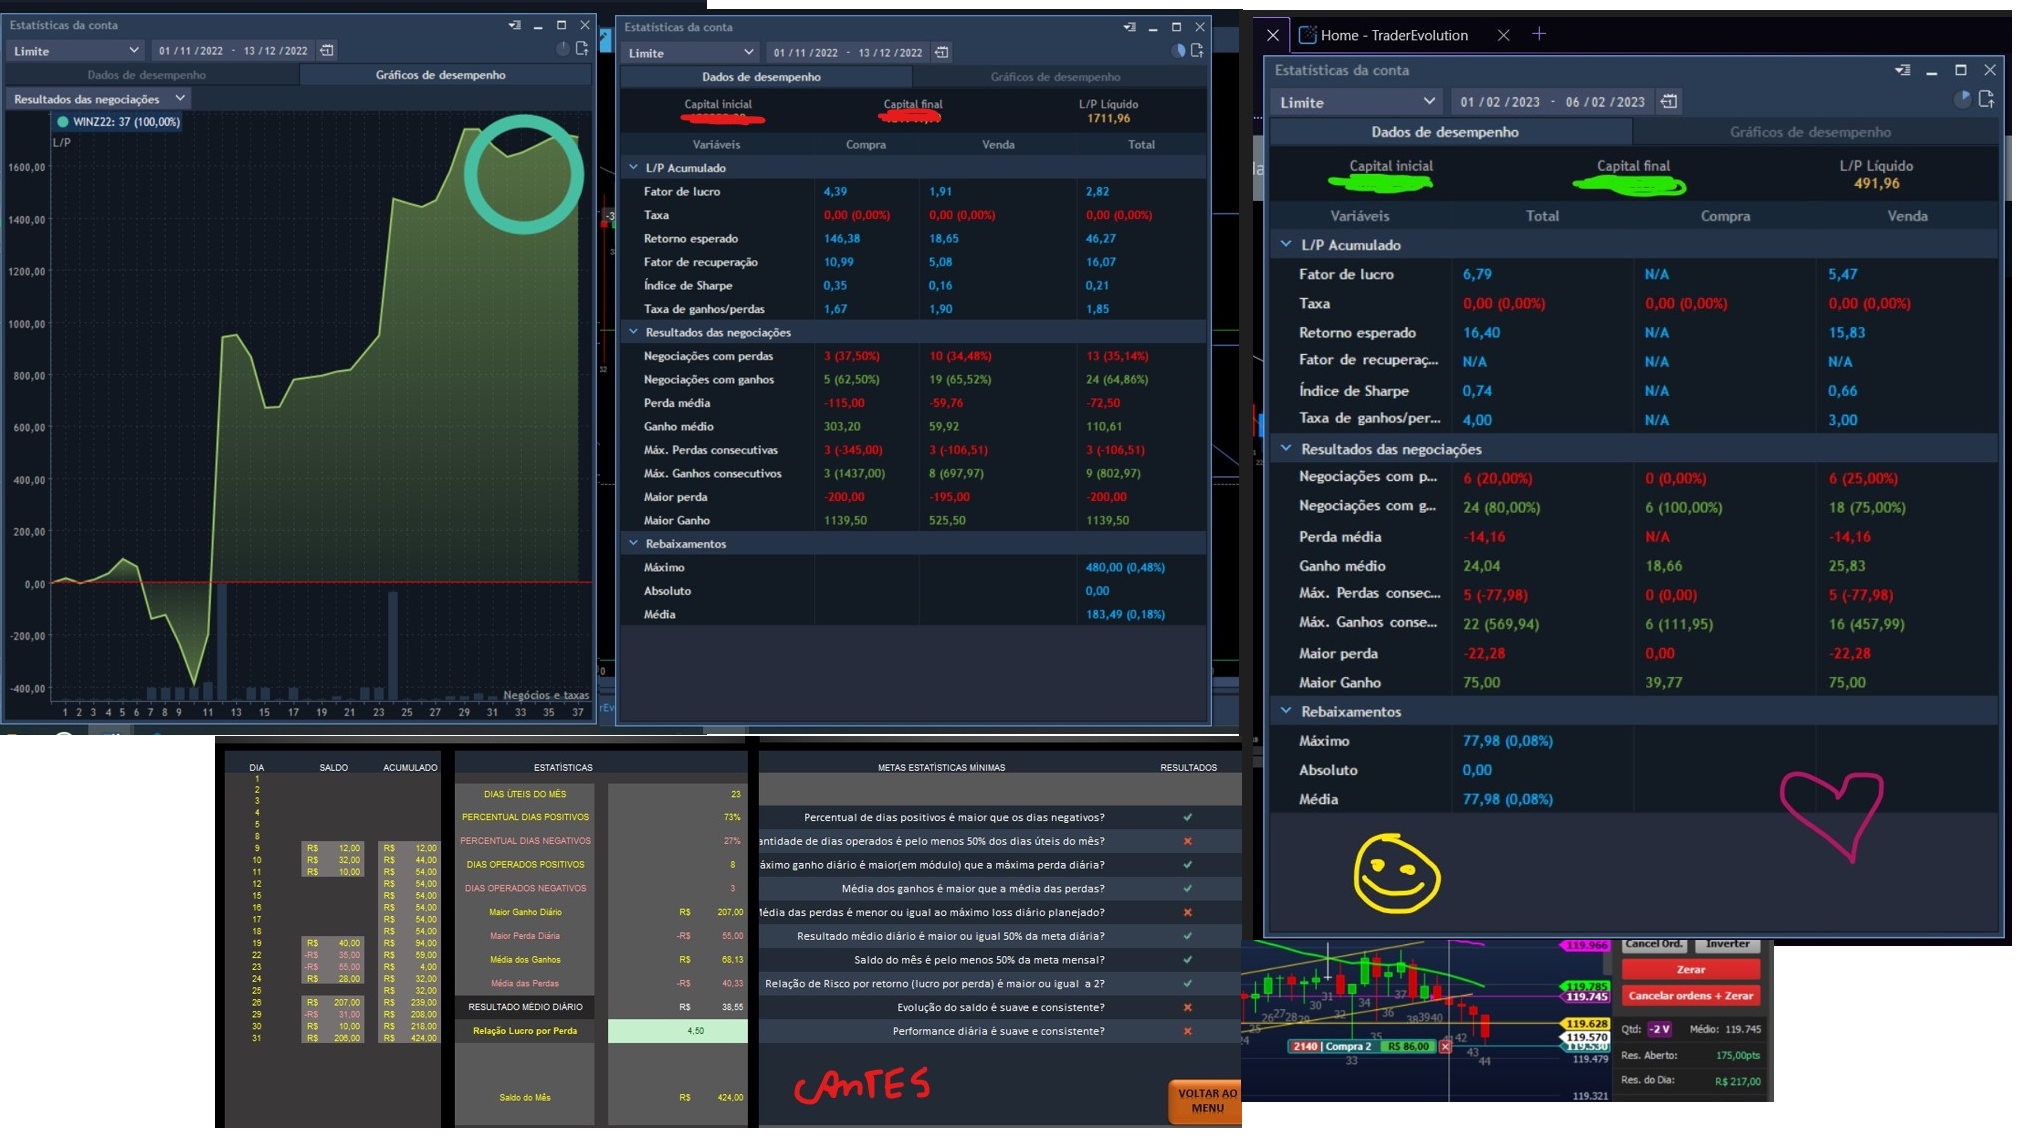
Task: Click the Cancel Ord. button
Action: pos(1654,944)
